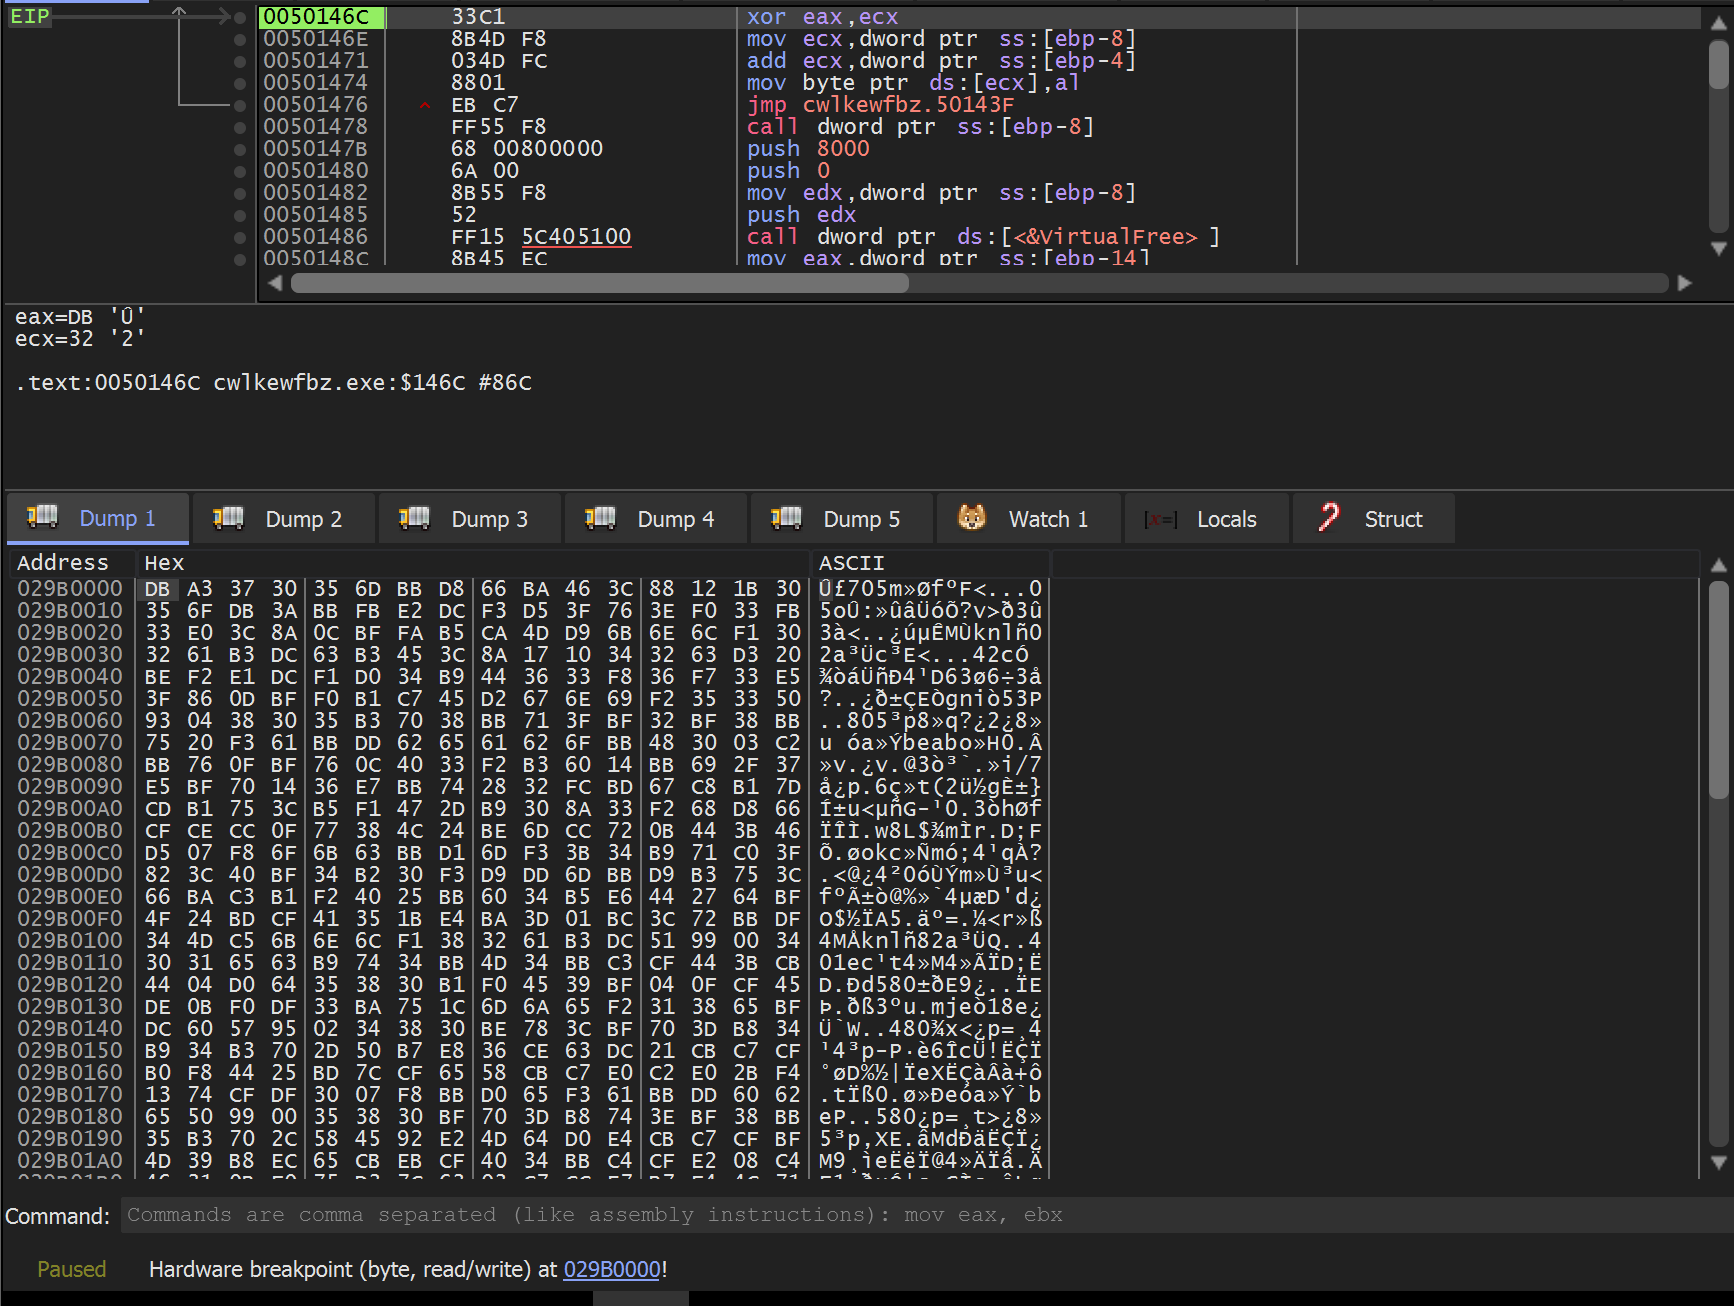Click opcode bytes '68 00800000'
The image size is (1734, 1306).
[x=527, y=149]
